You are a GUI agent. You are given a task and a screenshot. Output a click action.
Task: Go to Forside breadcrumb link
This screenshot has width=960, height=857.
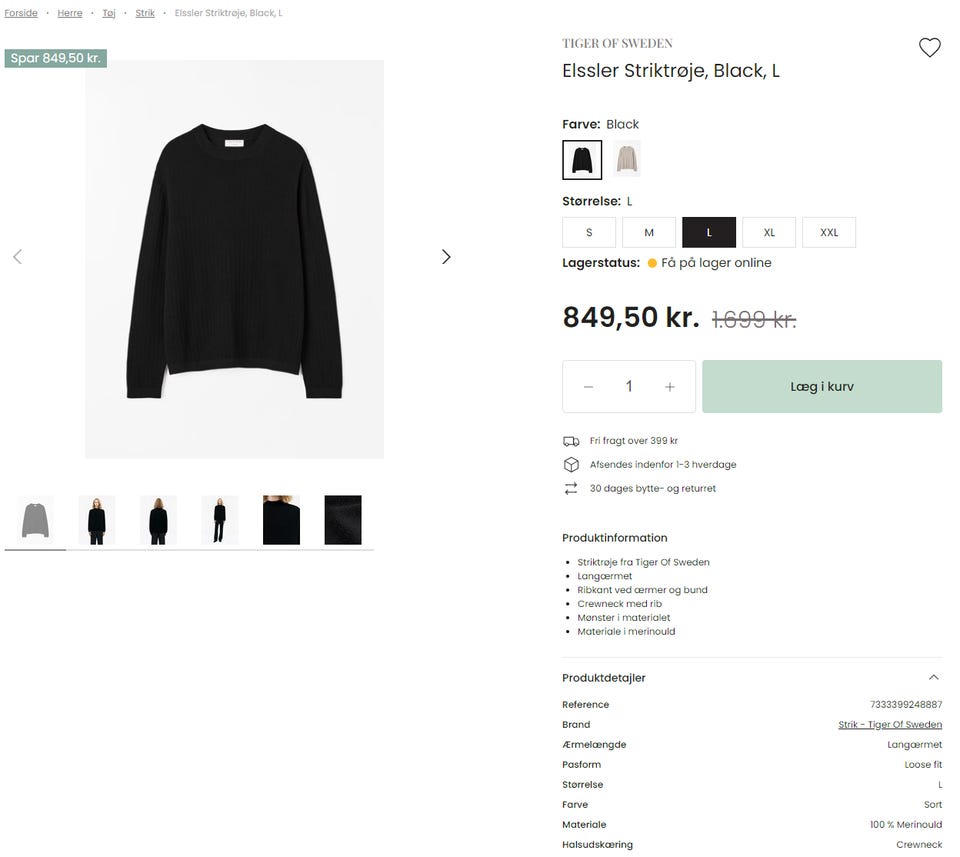pos(21,13)
